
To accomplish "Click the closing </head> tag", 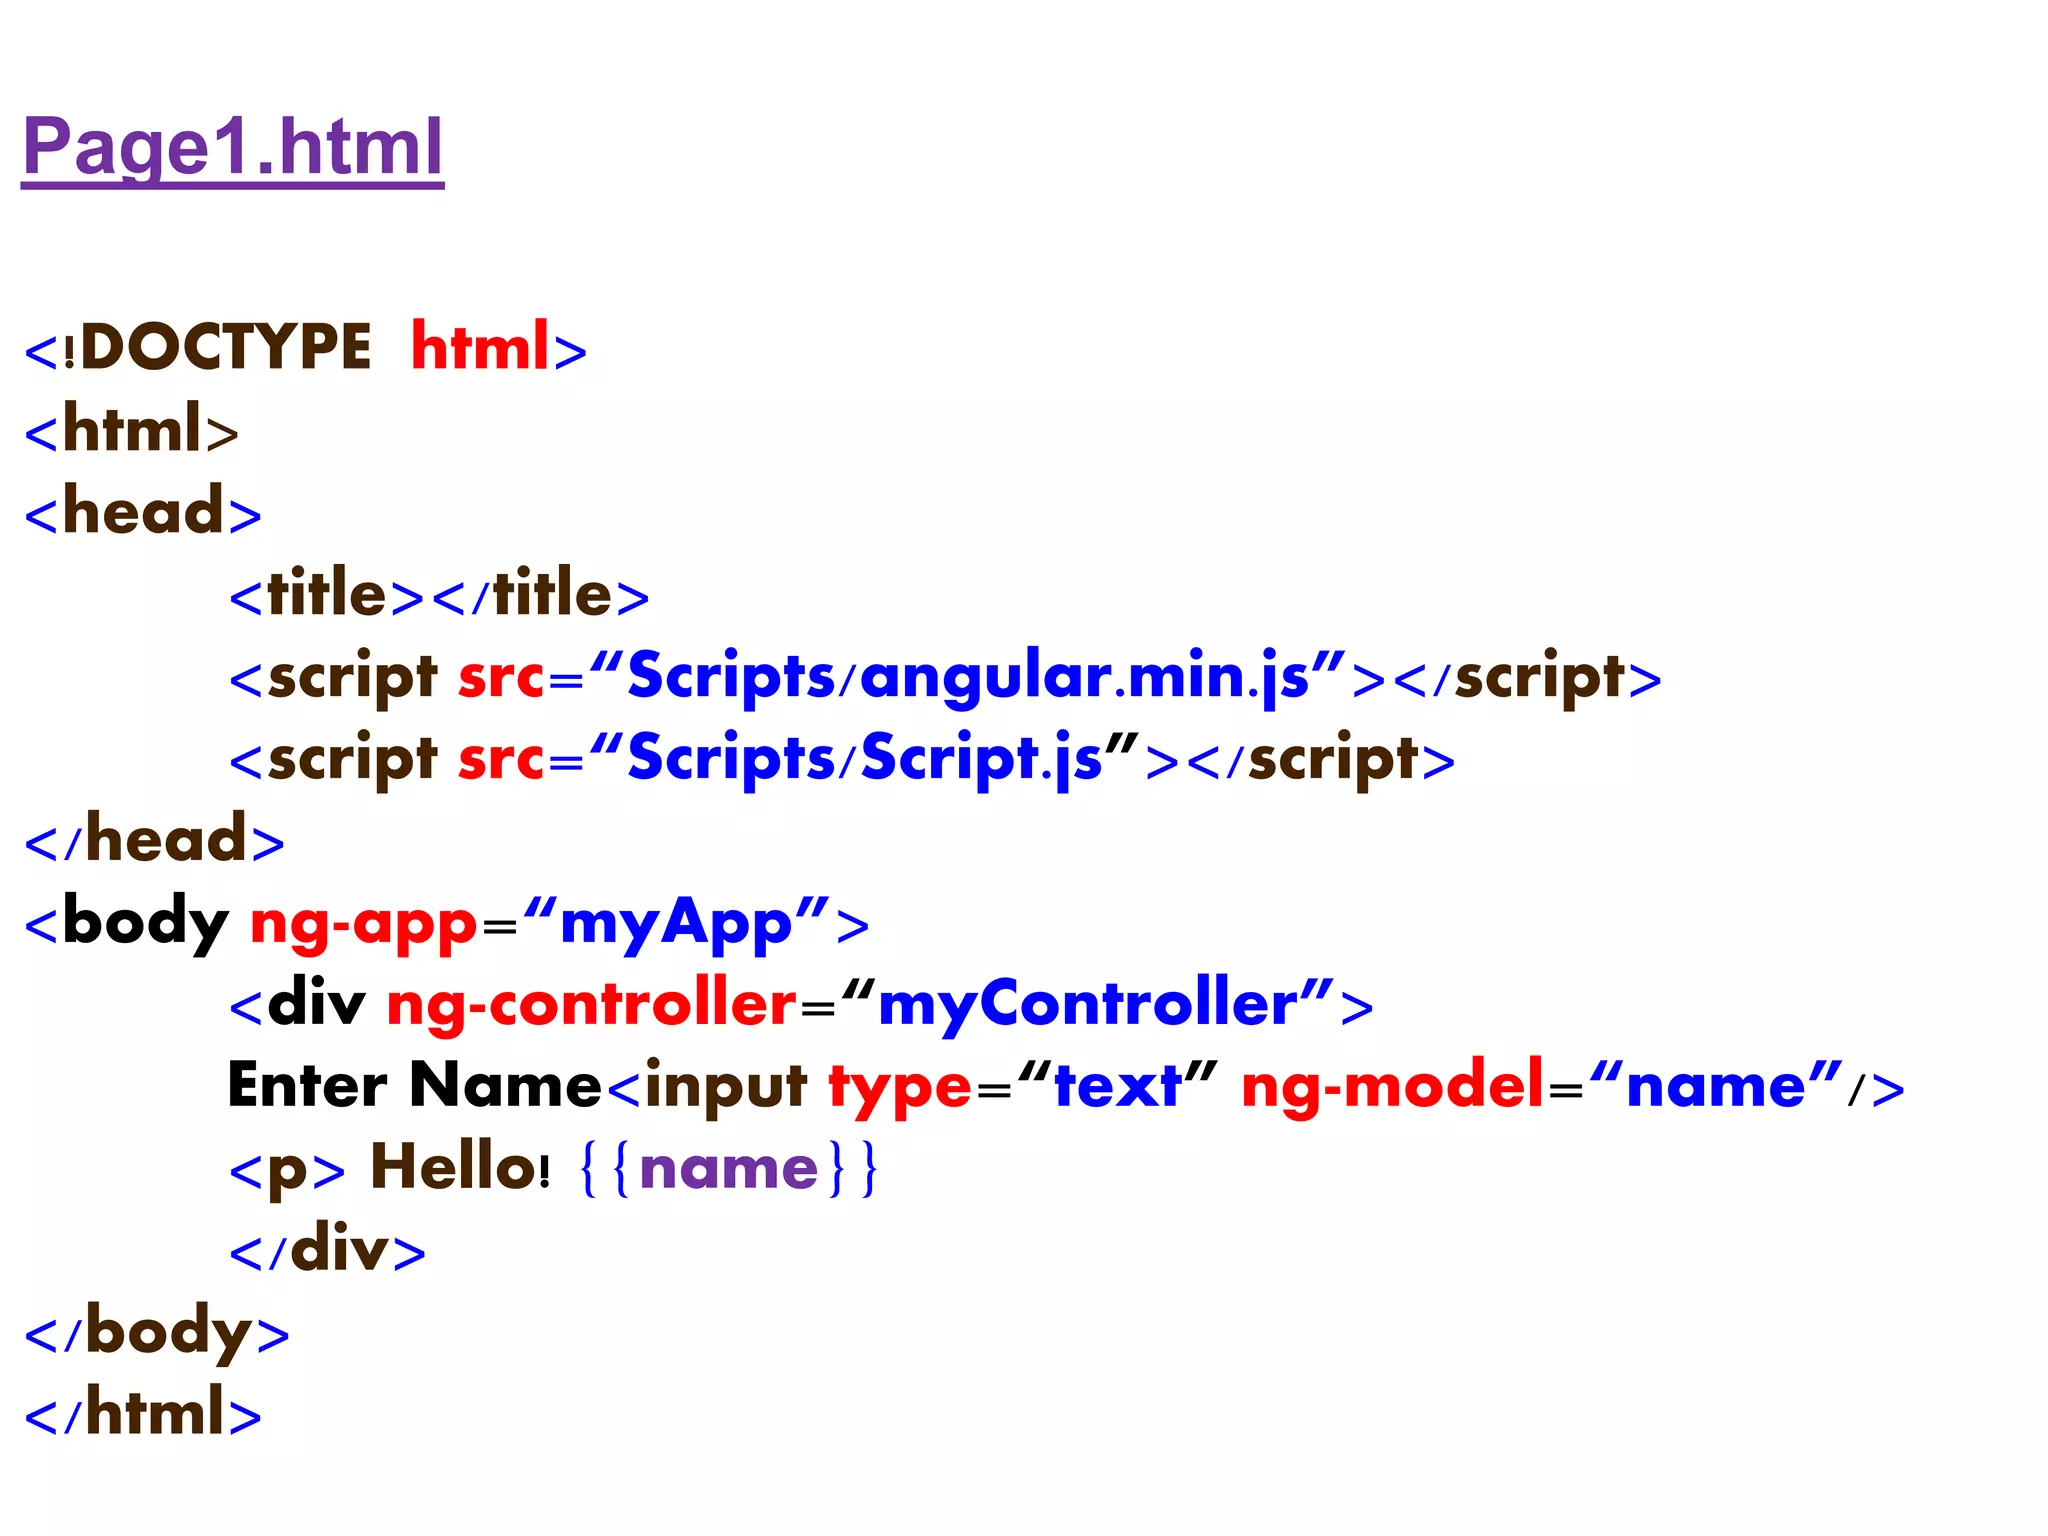I will click(154, 840).
